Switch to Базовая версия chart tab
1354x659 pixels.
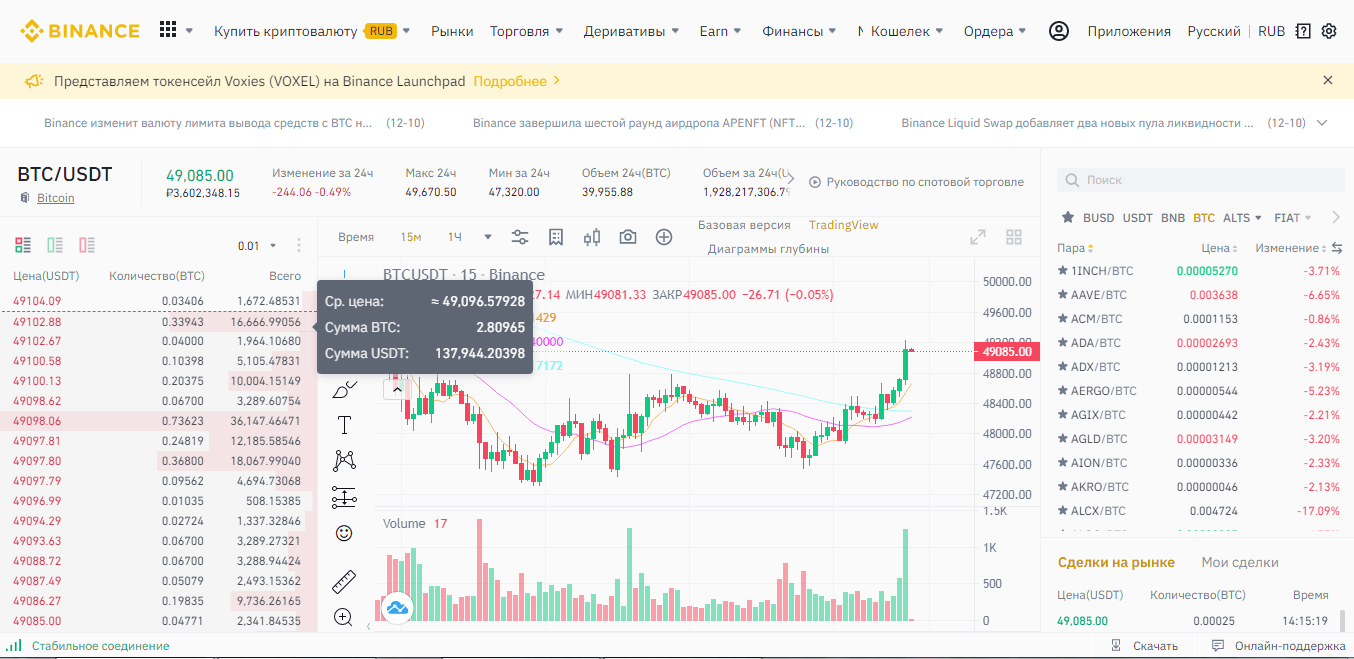pos(744,225)
